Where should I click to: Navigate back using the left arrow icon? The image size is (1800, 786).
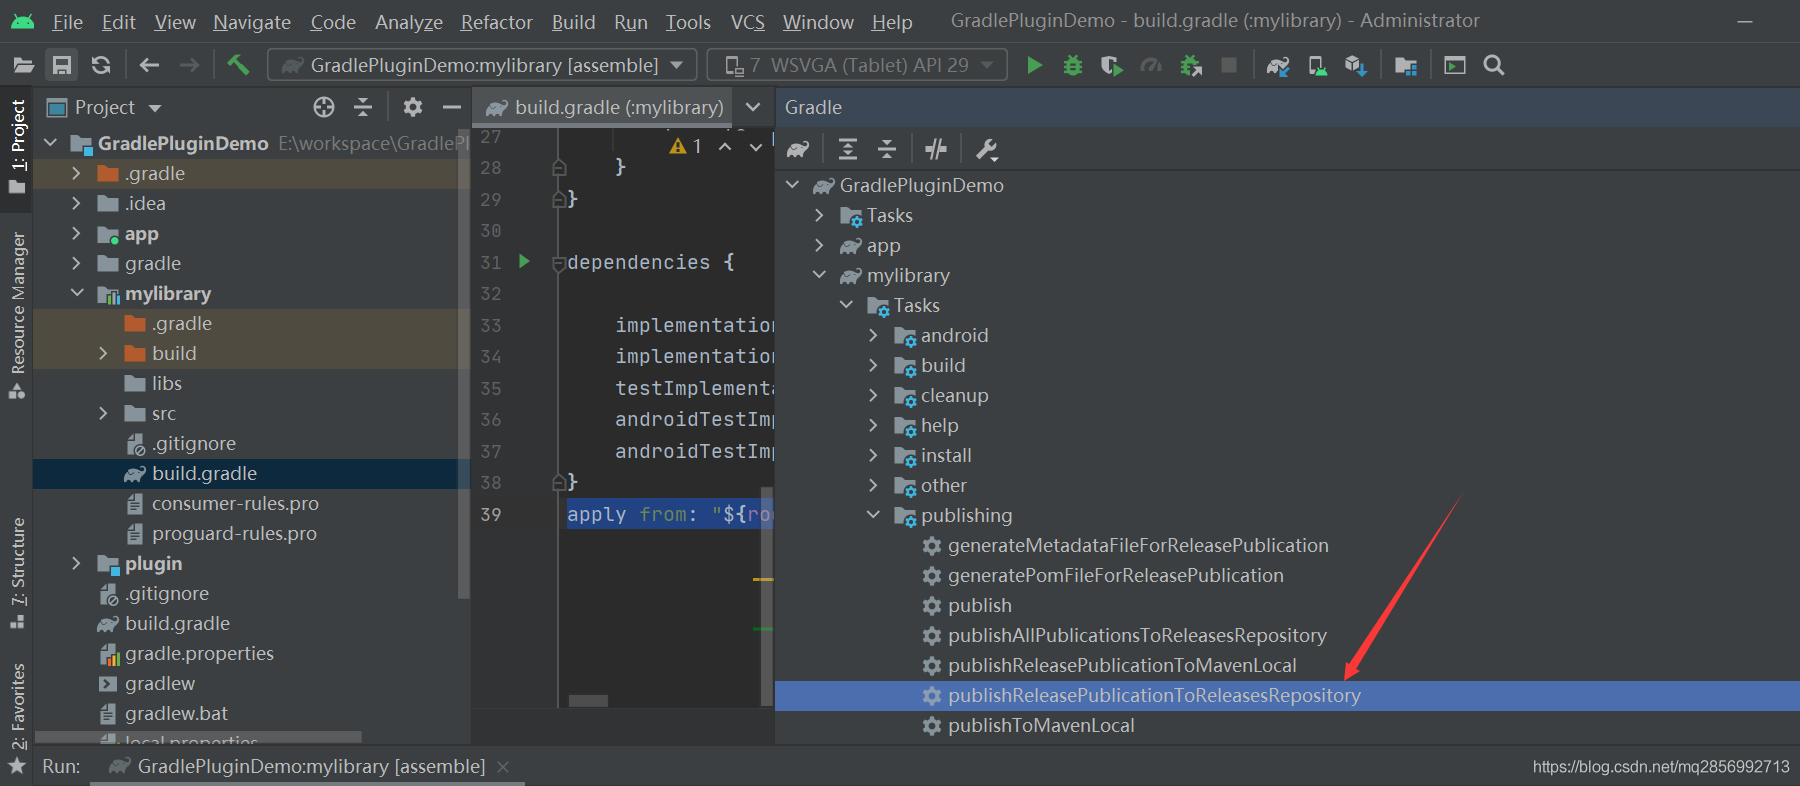click(x=149, y=66)
